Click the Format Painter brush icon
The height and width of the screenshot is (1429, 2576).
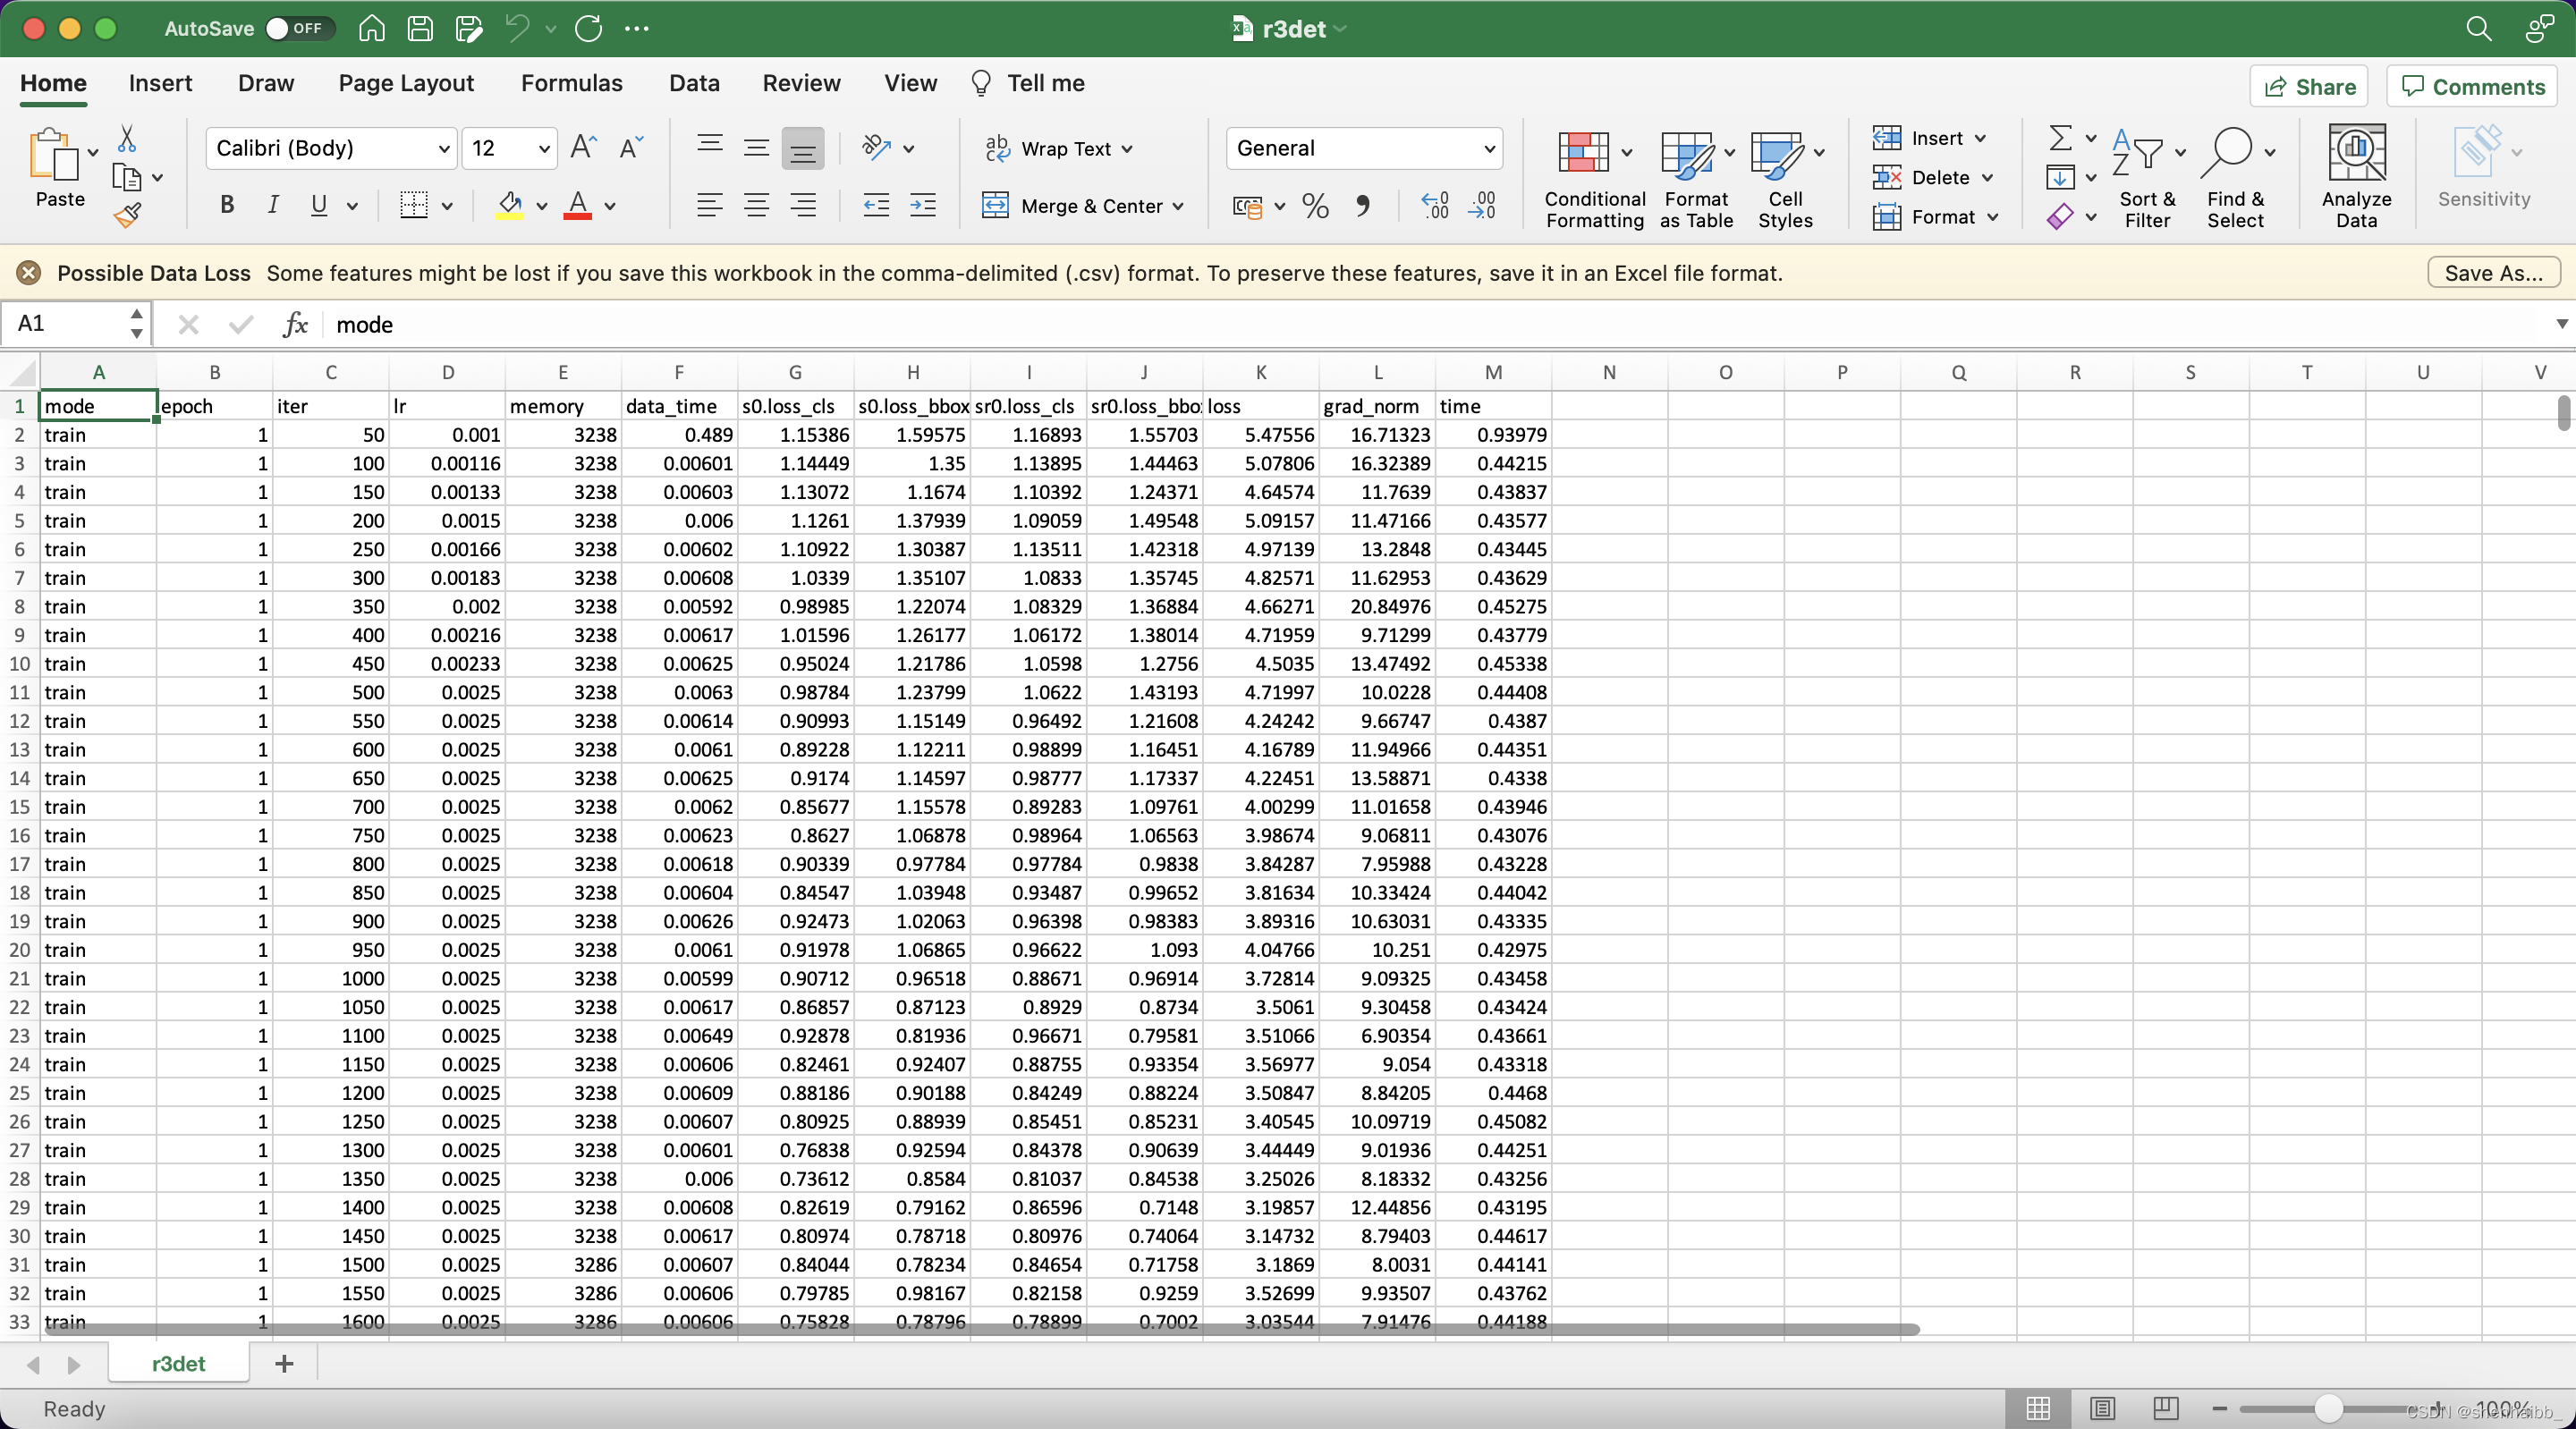(127, 215)
